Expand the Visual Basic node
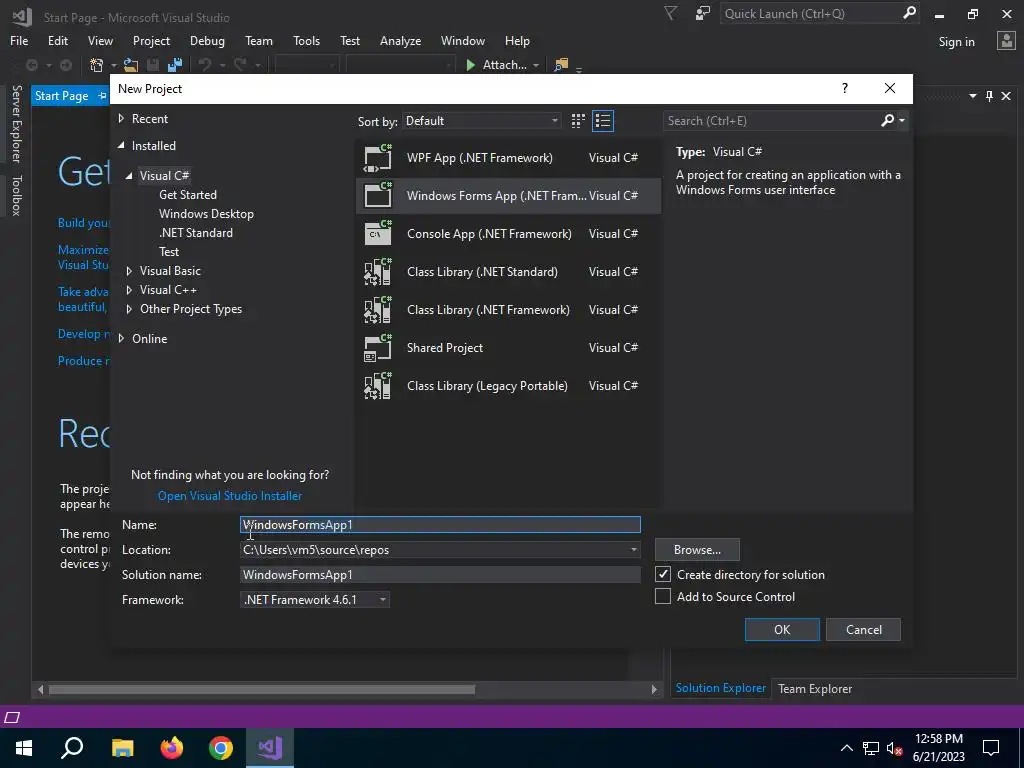1024x768 pixels. point(129,271)
